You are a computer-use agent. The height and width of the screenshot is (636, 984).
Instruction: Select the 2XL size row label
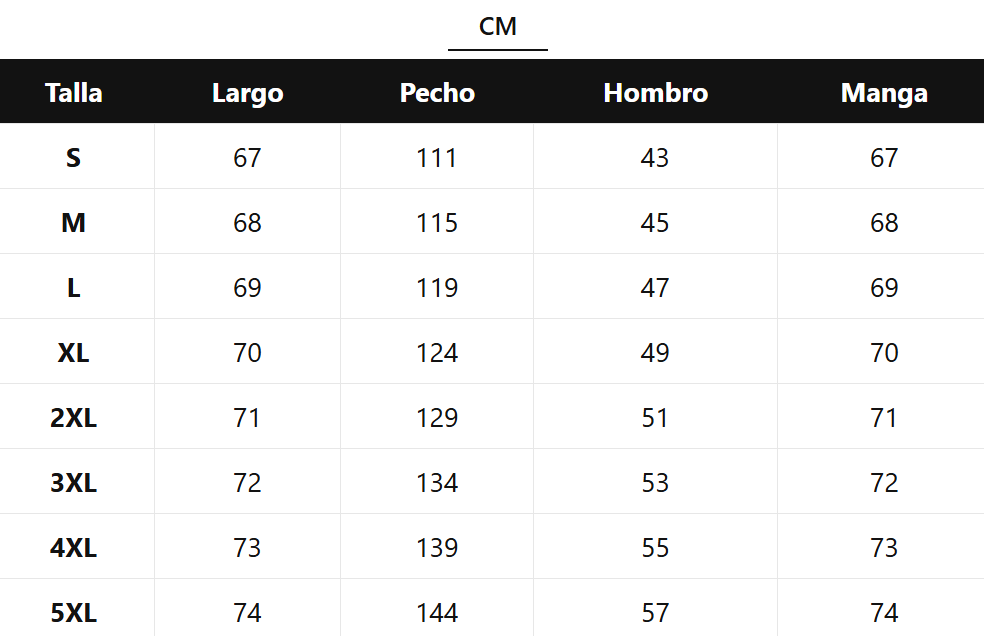pos(74,418)
